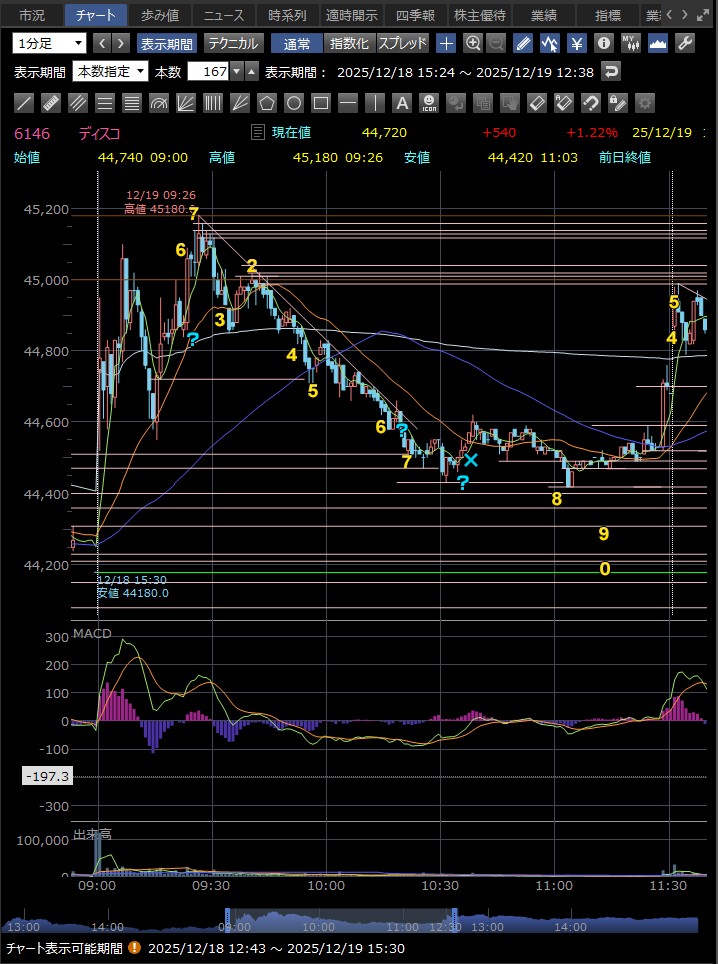Click the bottom timeline range navigator
The image size is (718, 964).
[340, 925]
